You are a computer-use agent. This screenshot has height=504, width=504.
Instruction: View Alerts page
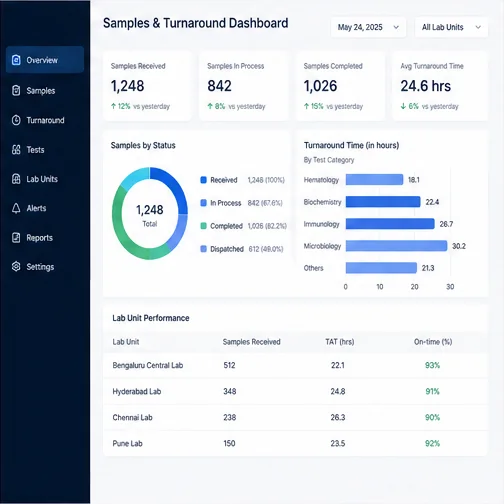tap(36, 208)
